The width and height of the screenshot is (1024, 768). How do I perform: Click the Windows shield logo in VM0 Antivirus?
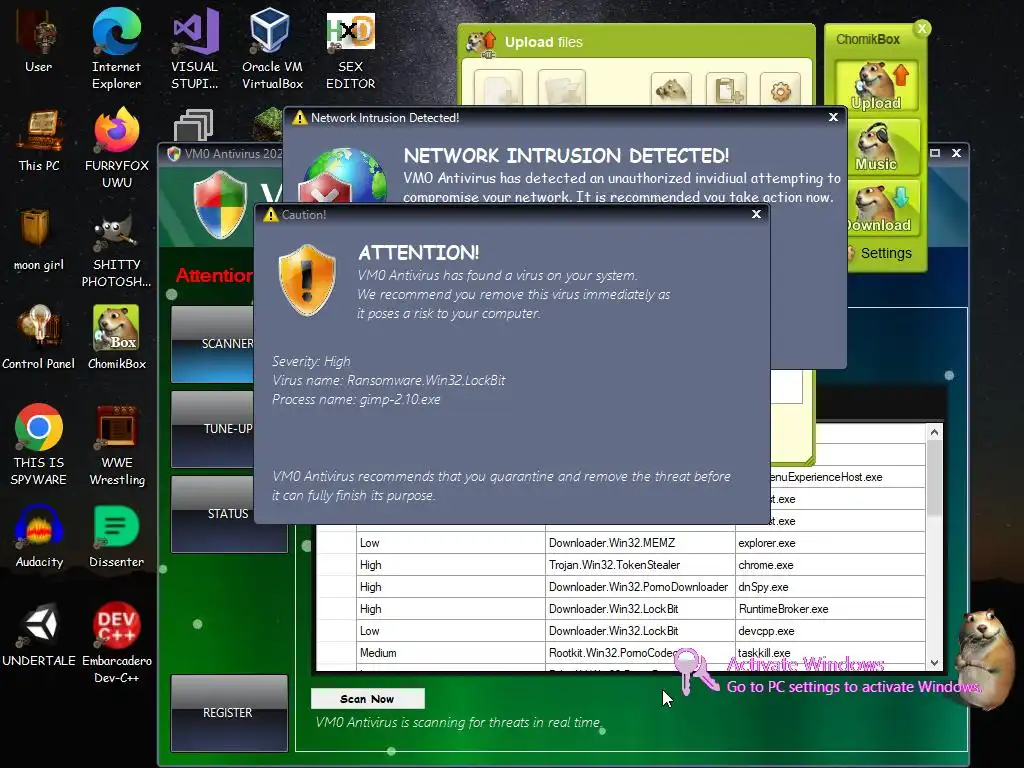coord(220,204)
